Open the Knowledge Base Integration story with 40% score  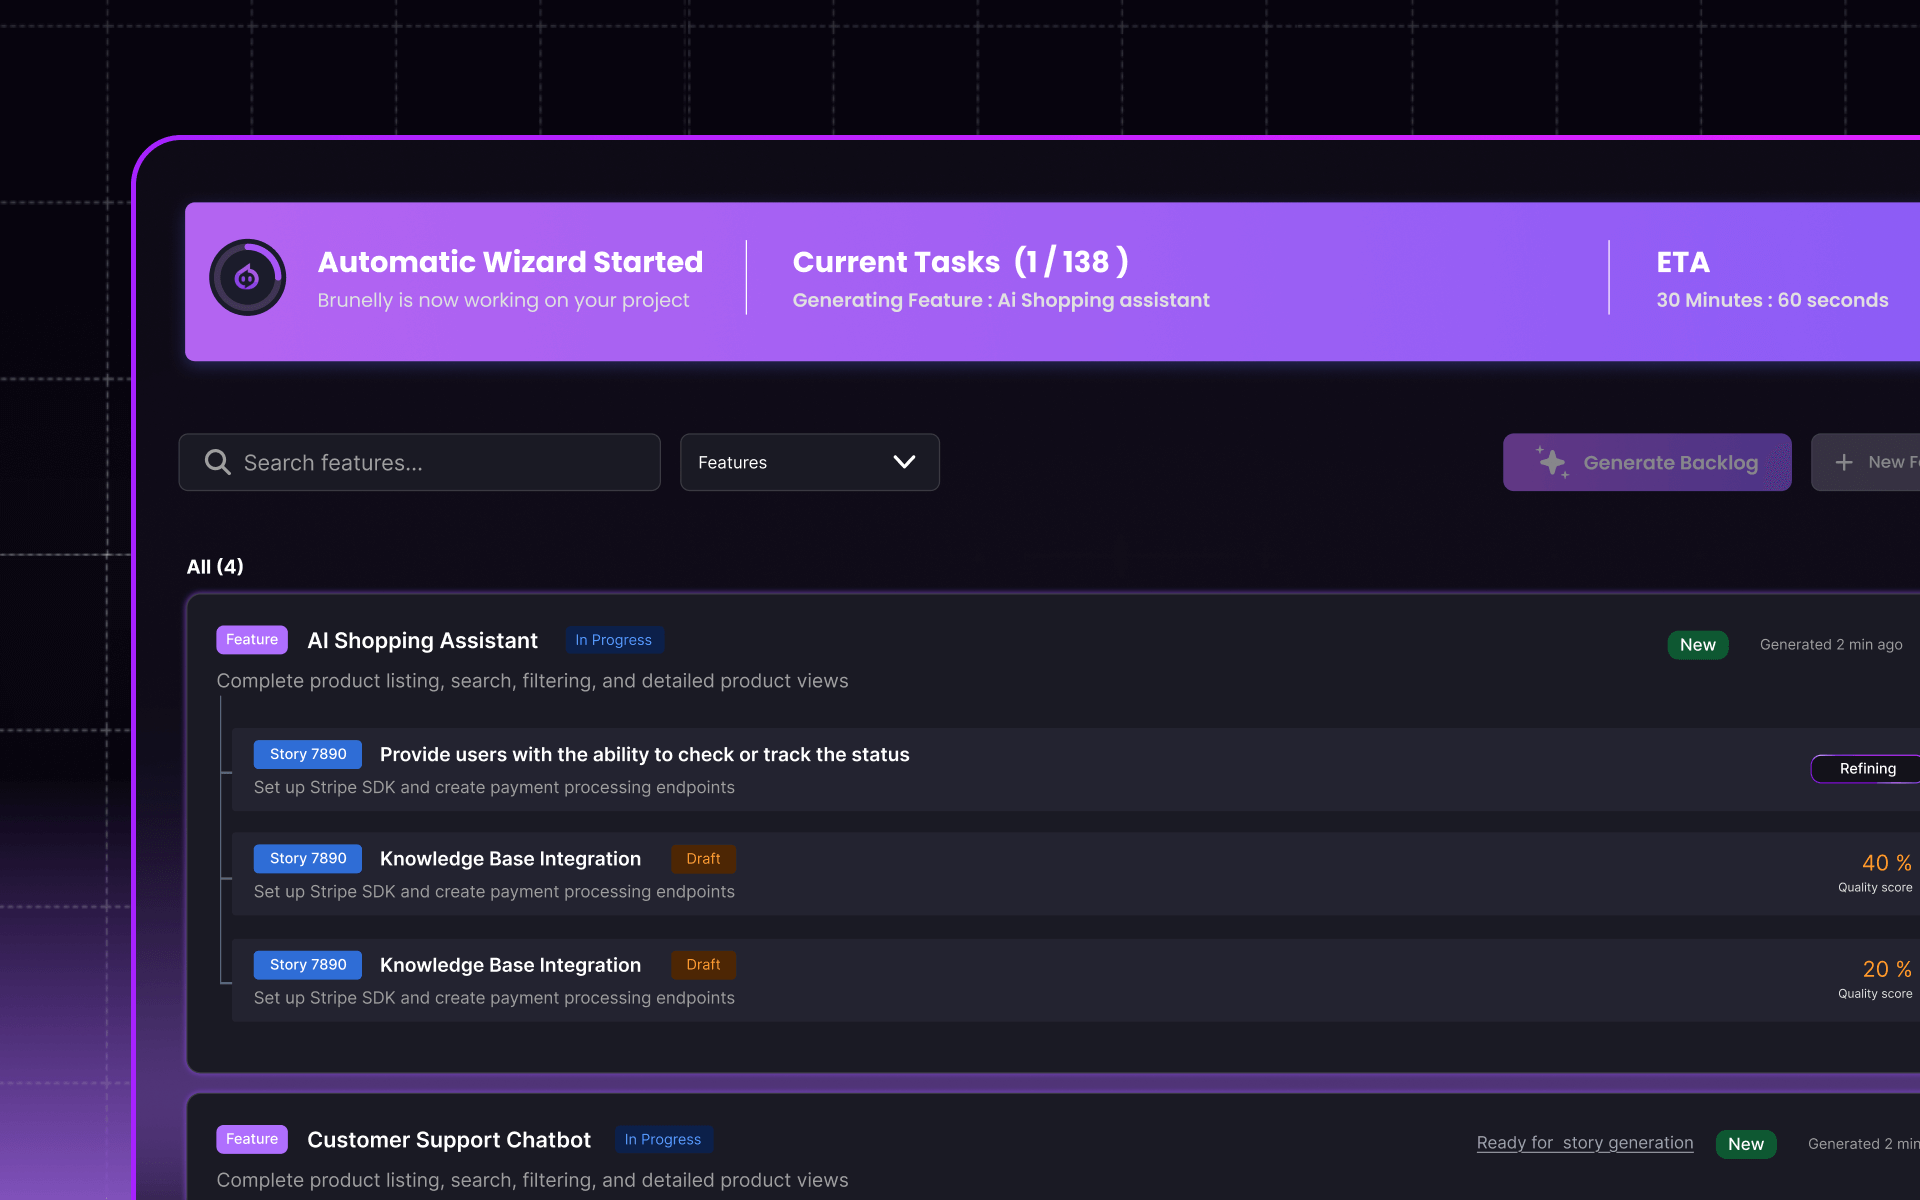pos(510,859)
